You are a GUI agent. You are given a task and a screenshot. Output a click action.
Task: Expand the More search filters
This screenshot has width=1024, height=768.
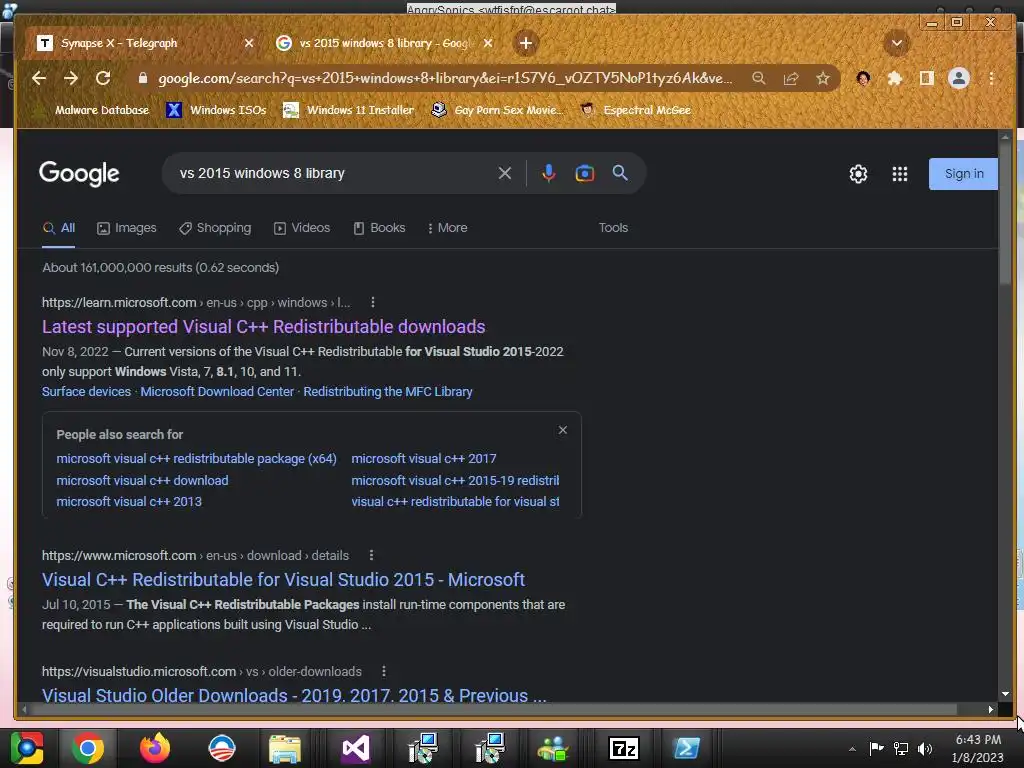[x=447, y=228]
